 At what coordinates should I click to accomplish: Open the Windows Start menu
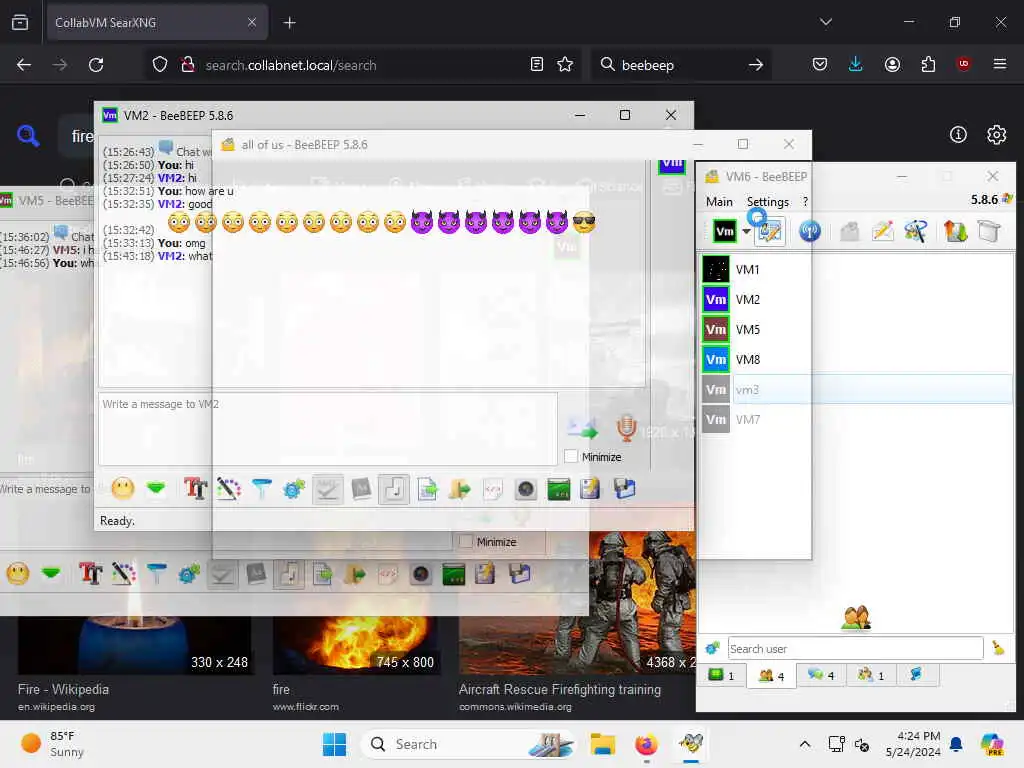coord(334,744)
